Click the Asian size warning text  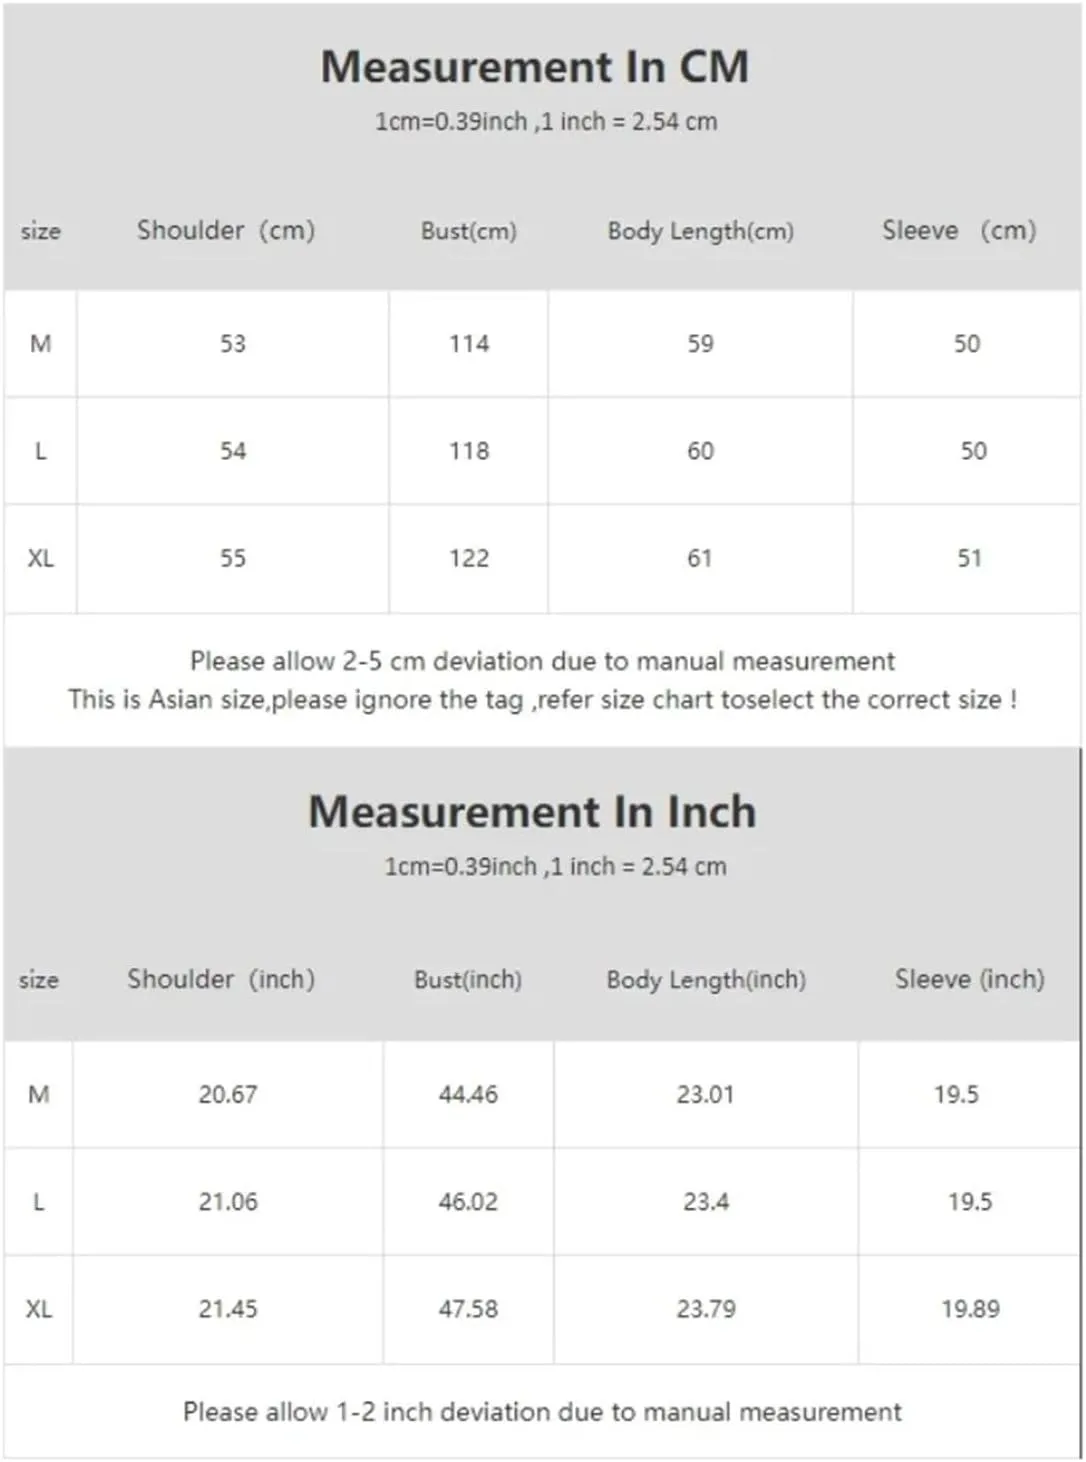click(542, 699)
